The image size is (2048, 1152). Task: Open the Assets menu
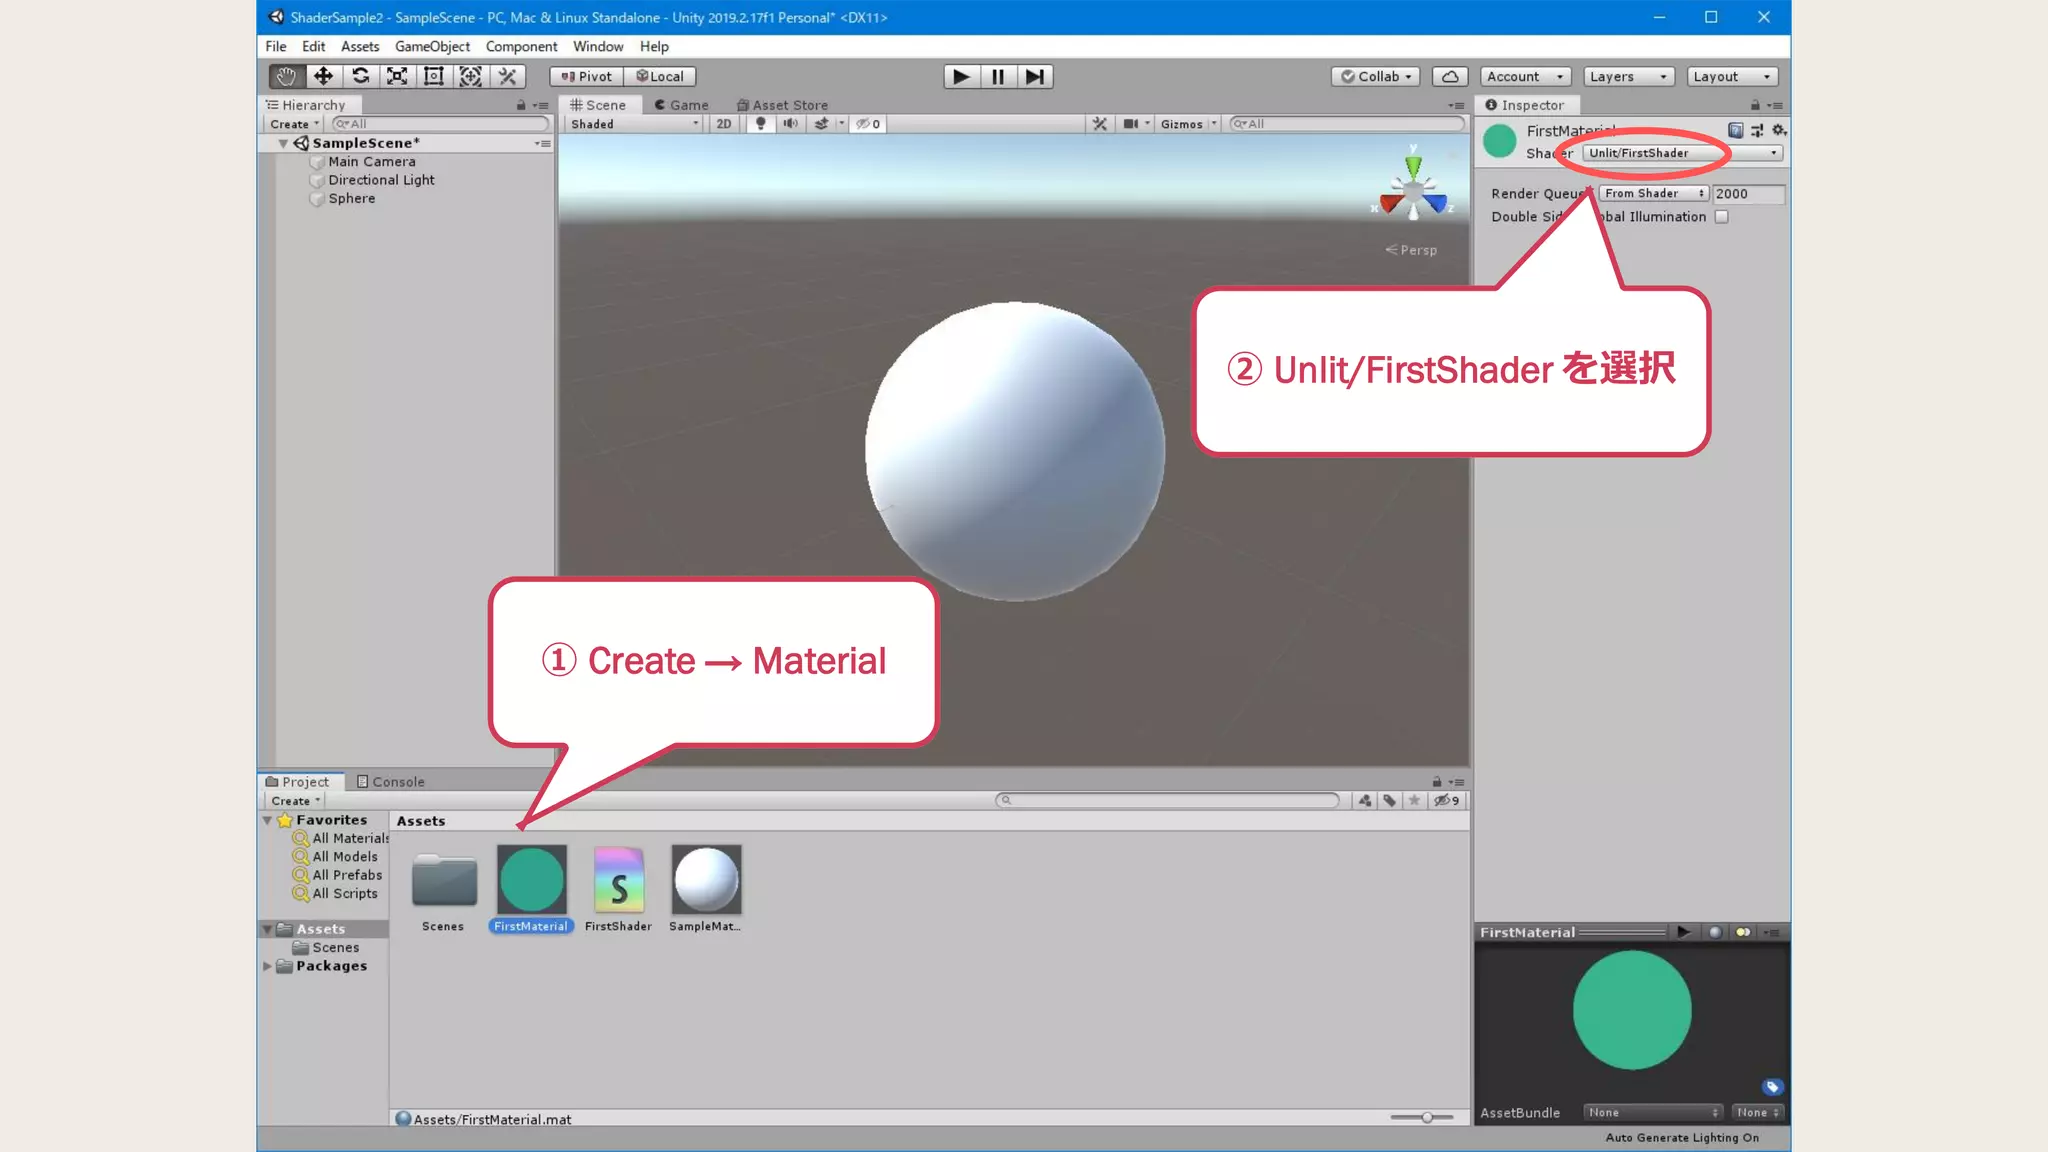point(360,46)
